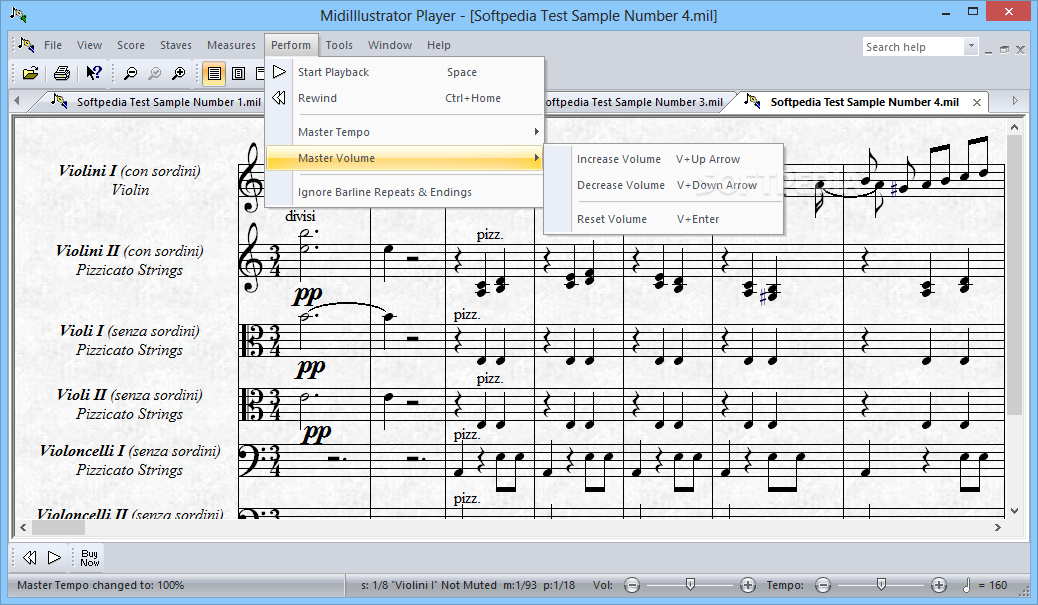The height and width of the screenshot is (605, 1038).
Task: Toggle Ignore Barline Repeats & Endings
Action: click(x=404, y=192)
